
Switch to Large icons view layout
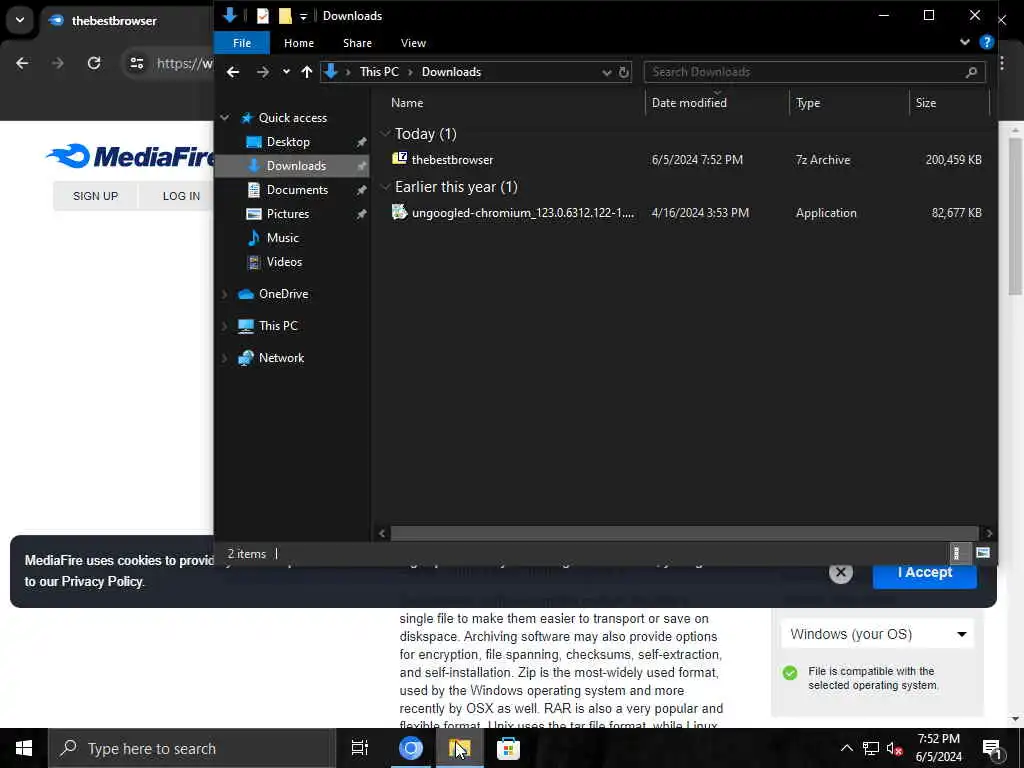pos(983,553)
